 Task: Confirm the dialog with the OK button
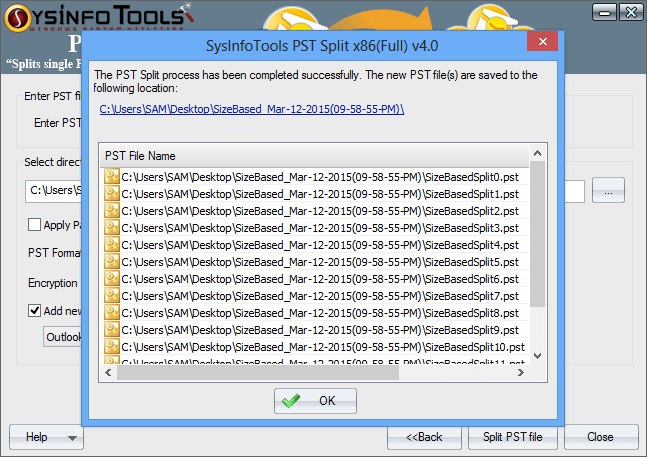(315, 400)
